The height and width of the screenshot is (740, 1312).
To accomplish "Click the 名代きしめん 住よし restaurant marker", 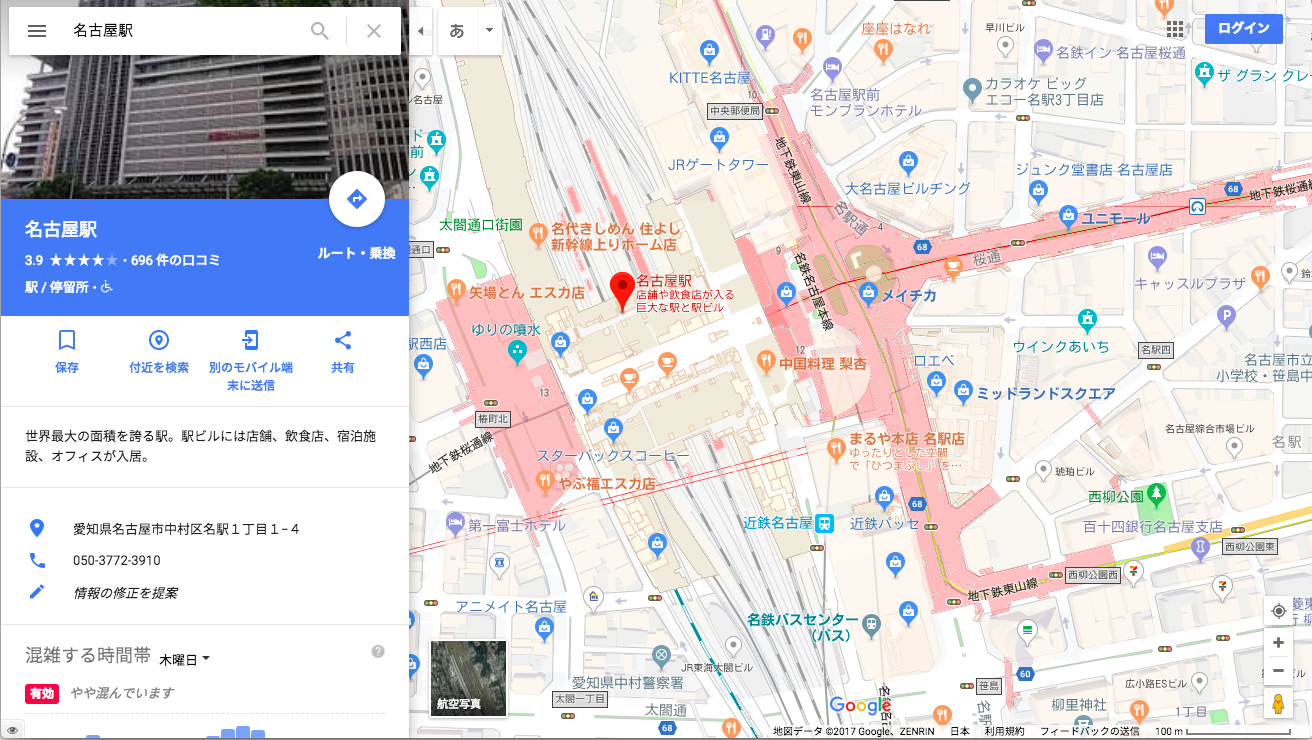I will click(538, 236).
